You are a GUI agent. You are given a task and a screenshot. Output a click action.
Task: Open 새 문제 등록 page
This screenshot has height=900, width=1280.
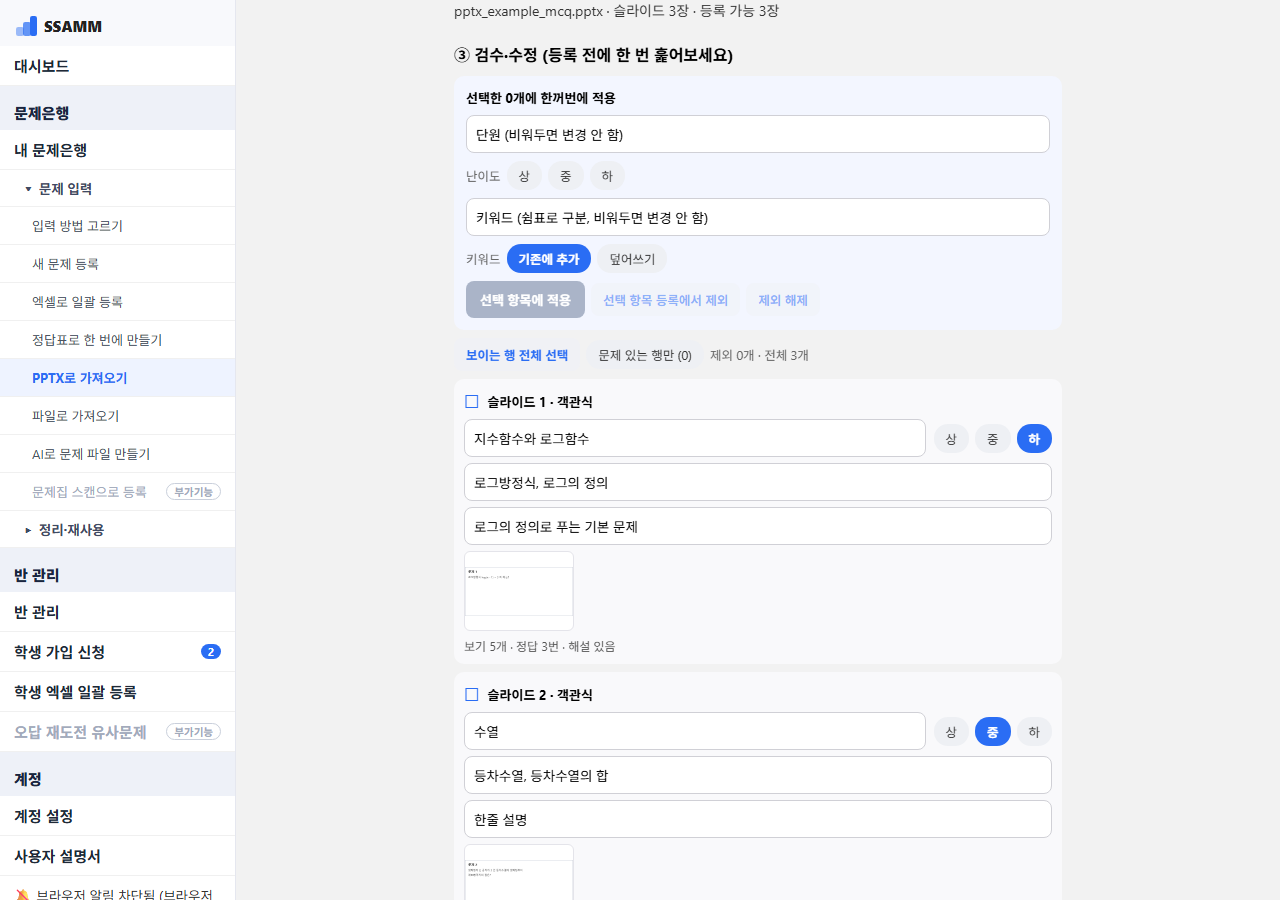click(117, 264)
